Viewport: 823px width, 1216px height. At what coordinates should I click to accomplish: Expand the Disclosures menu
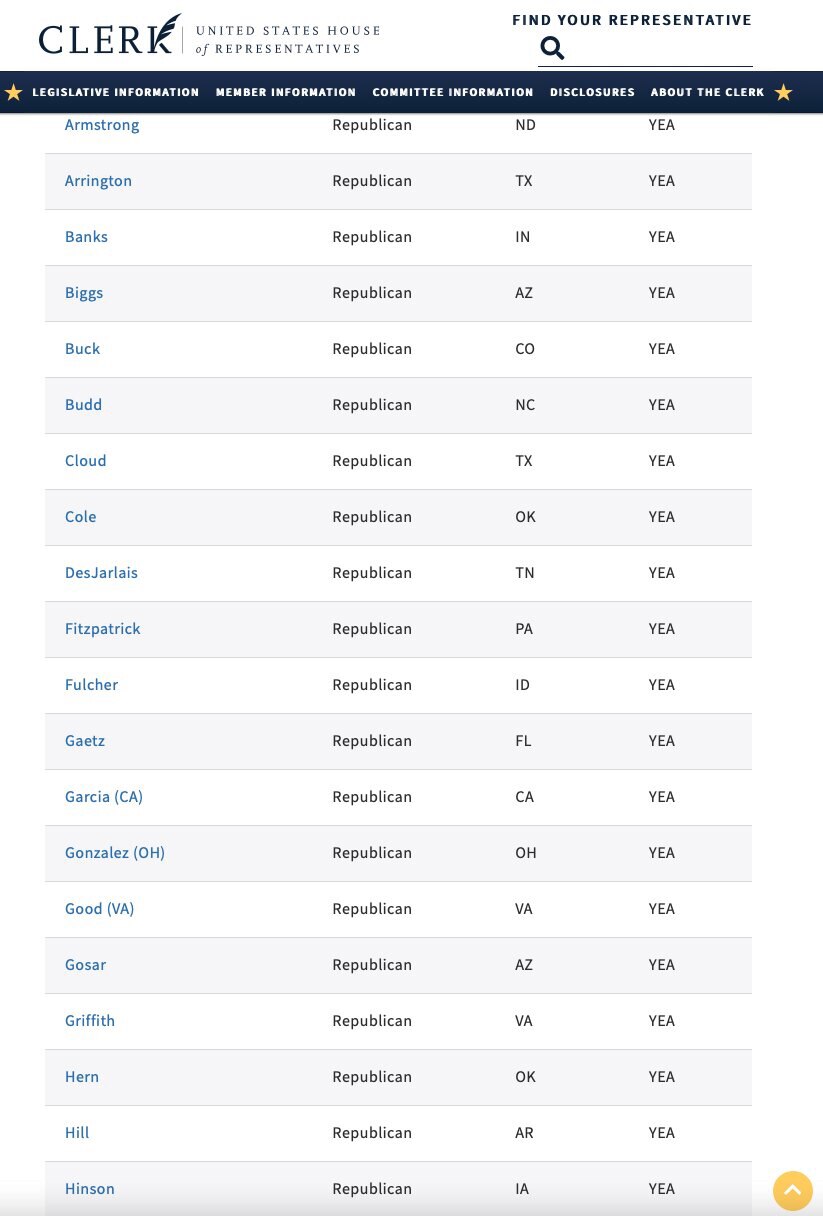tap(592, 92)
